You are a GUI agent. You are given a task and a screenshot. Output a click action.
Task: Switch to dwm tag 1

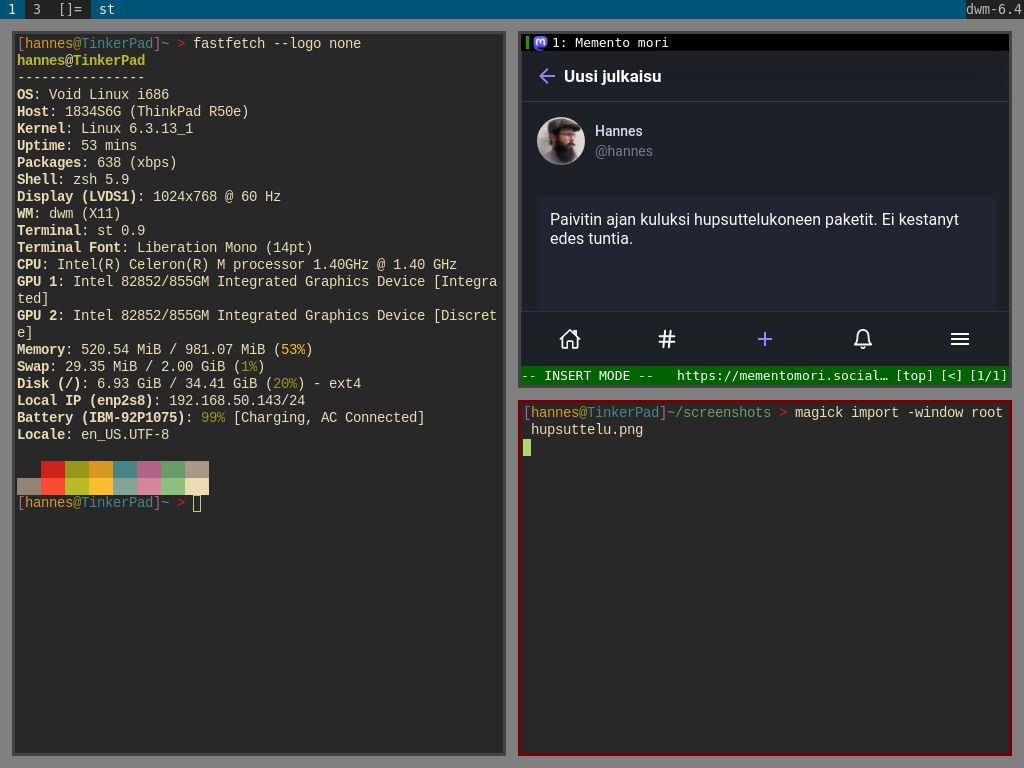point(12,9)
